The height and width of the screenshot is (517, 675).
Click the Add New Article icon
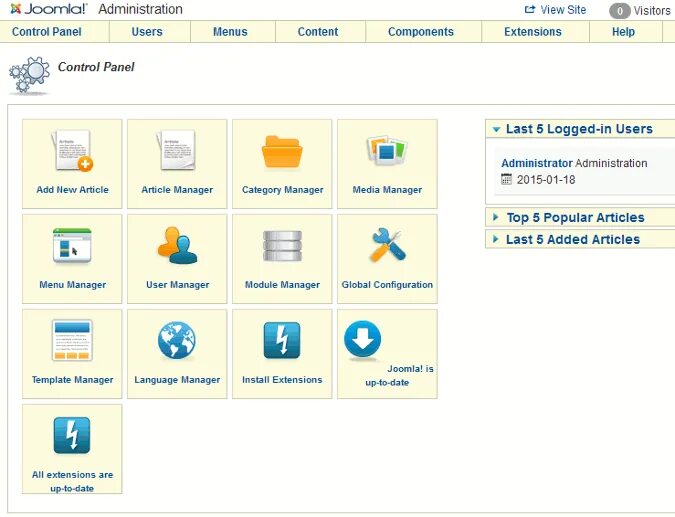click(72, 151)
